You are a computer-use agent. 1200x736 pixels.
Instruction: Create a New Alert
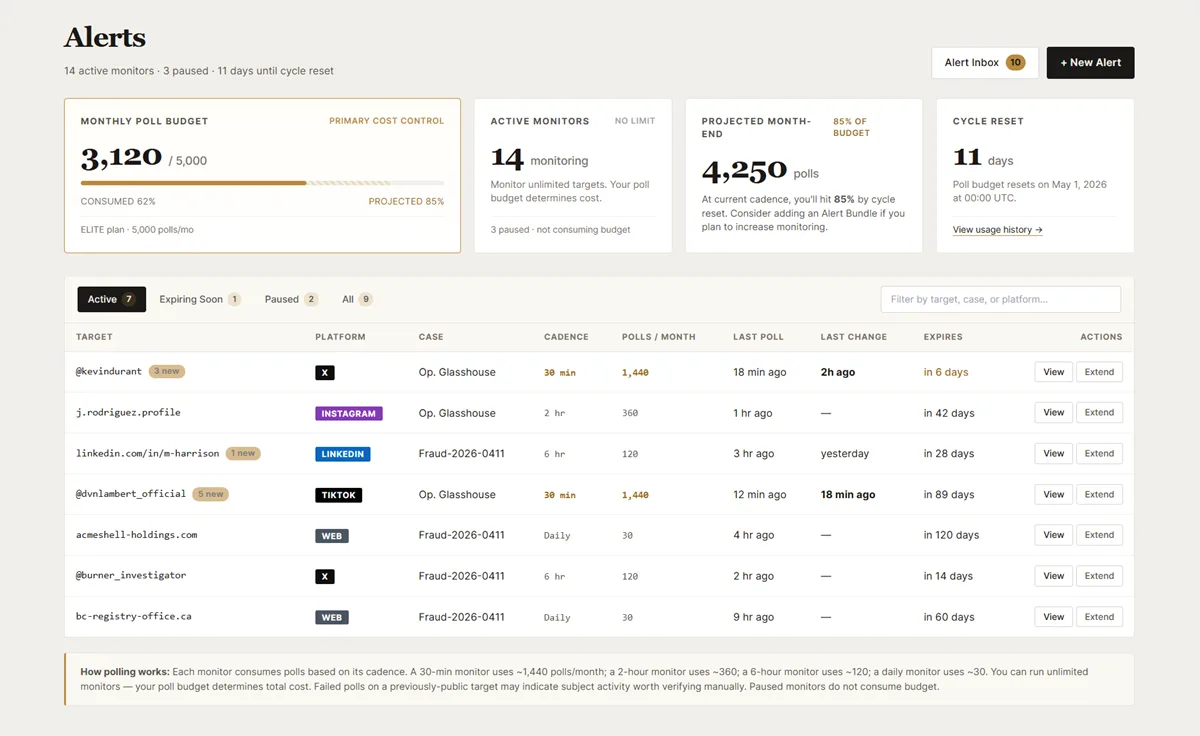[1090, 62]
